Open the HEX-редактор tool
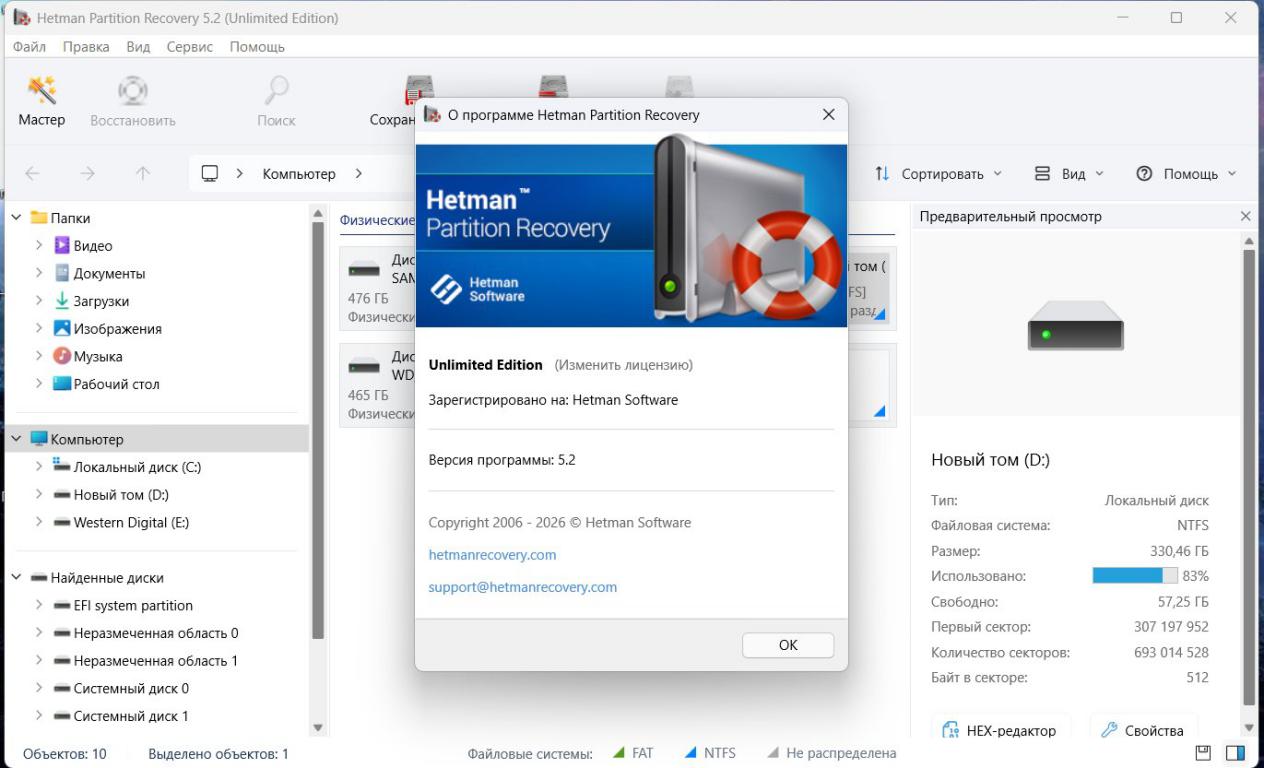This screenshot has width=1264, height=768. [x=1000, y=730]
